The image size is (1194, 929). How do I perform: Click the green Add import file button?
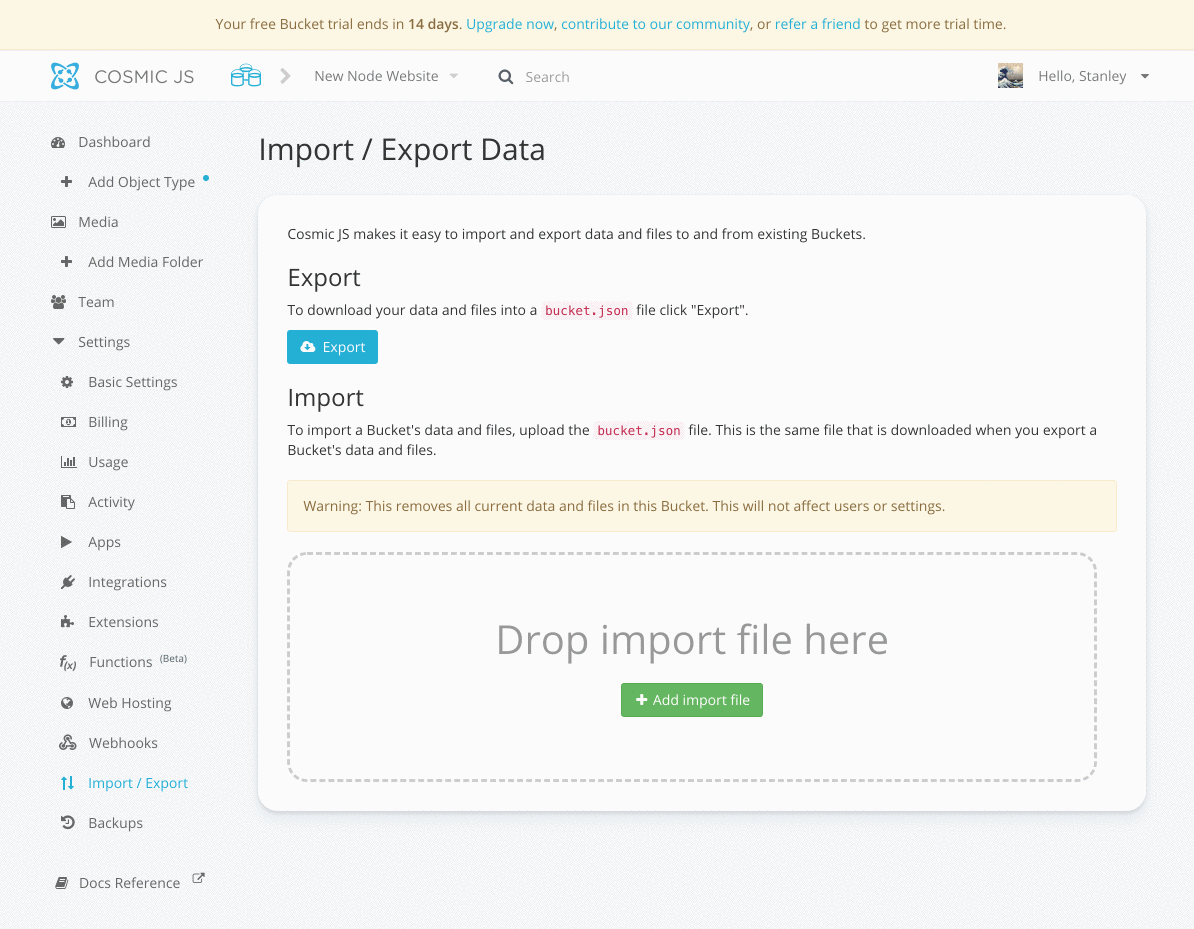(x=691, y=700)
